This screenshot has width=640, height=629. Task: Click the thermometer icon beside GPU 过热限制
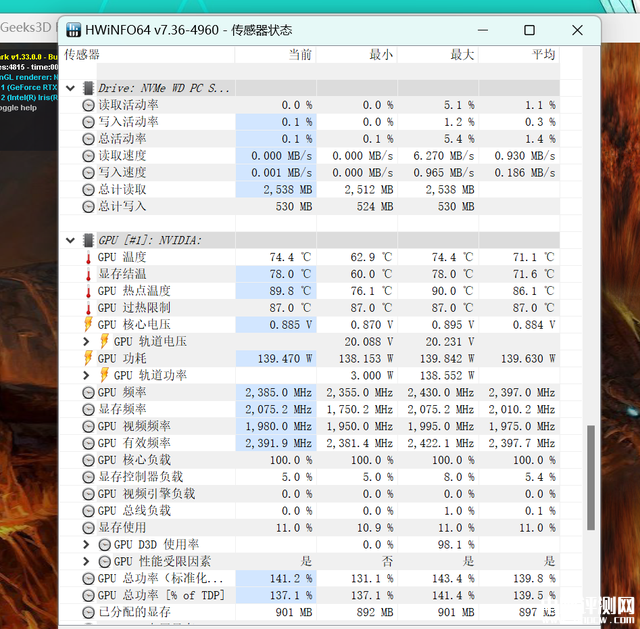(88, 309)
